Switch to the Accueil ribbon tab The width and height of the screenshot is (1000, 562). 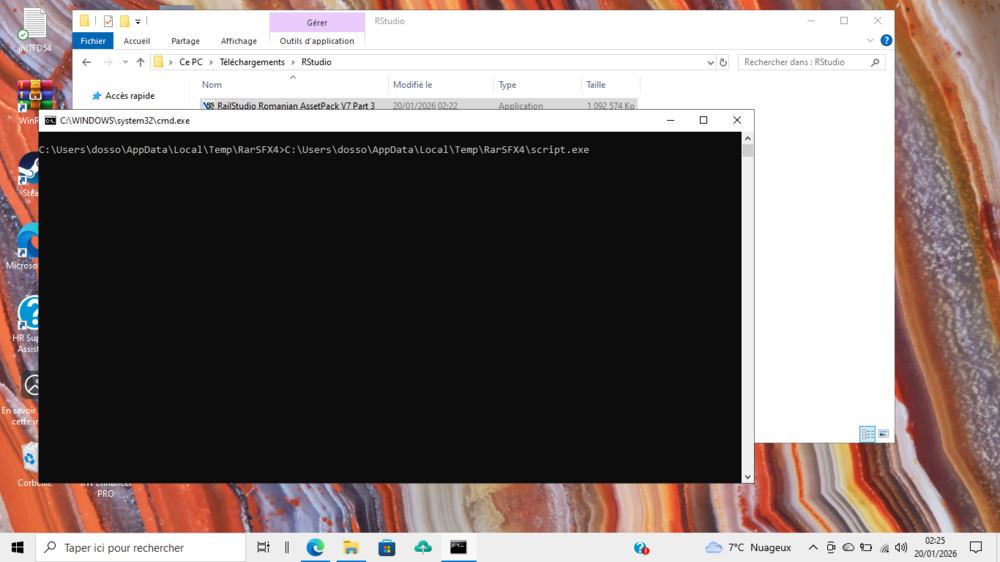(x=136, y=41)
